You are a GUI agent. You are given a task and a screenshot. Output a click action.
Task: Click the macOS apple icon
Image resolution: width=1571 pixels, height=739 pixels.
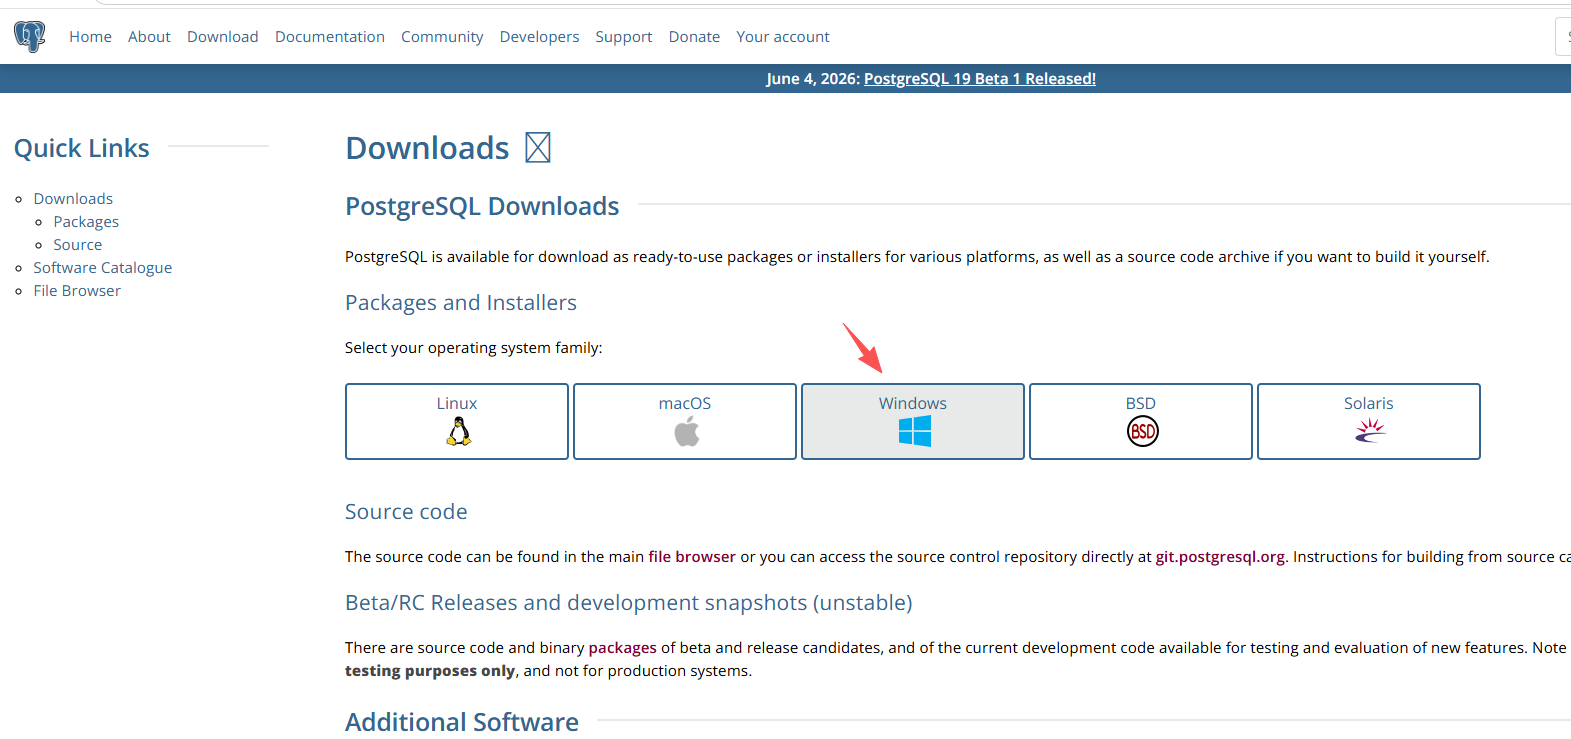[686, 432]
